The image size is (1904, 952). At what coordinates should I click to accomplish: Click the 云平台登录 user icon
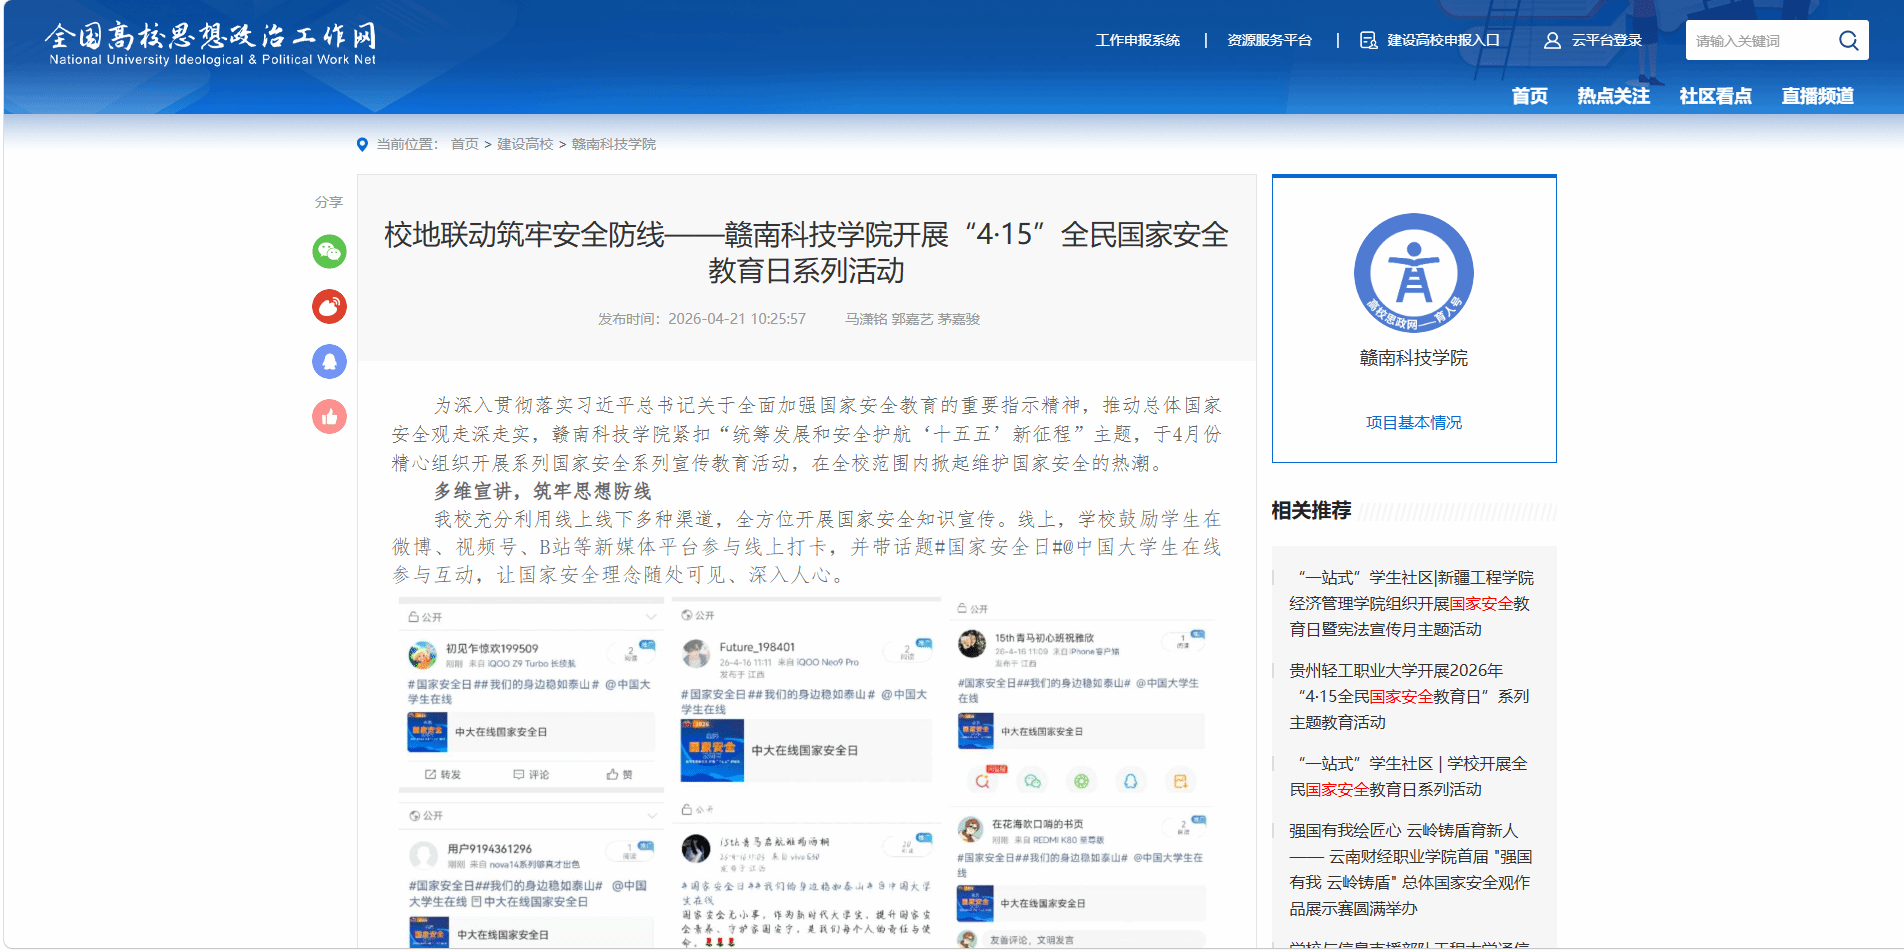(x=1552, y=41)
